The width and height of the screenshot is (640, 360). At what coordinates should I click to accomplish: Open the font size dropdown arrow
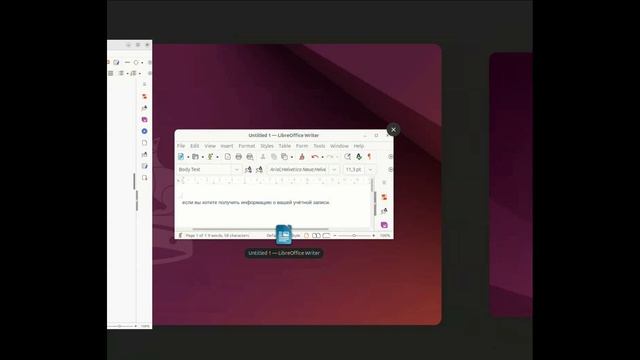pyautogui.click(x=371, y=169)
